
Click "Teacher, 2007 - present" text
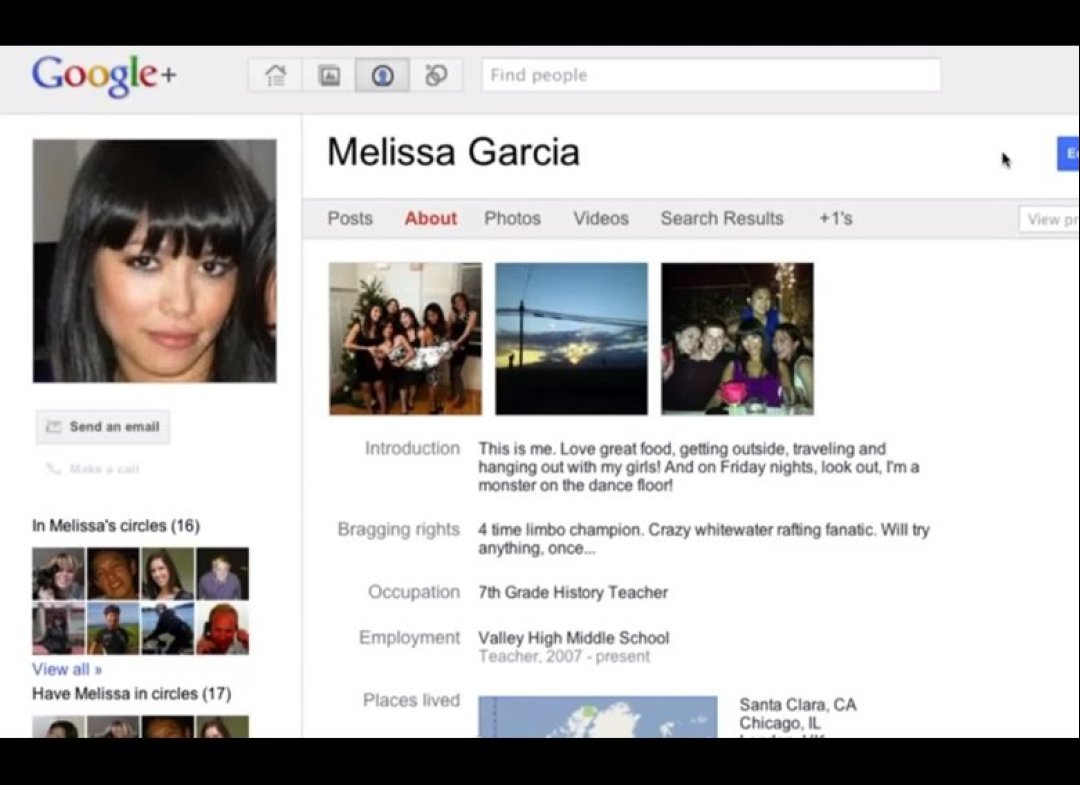coord(564,657)
